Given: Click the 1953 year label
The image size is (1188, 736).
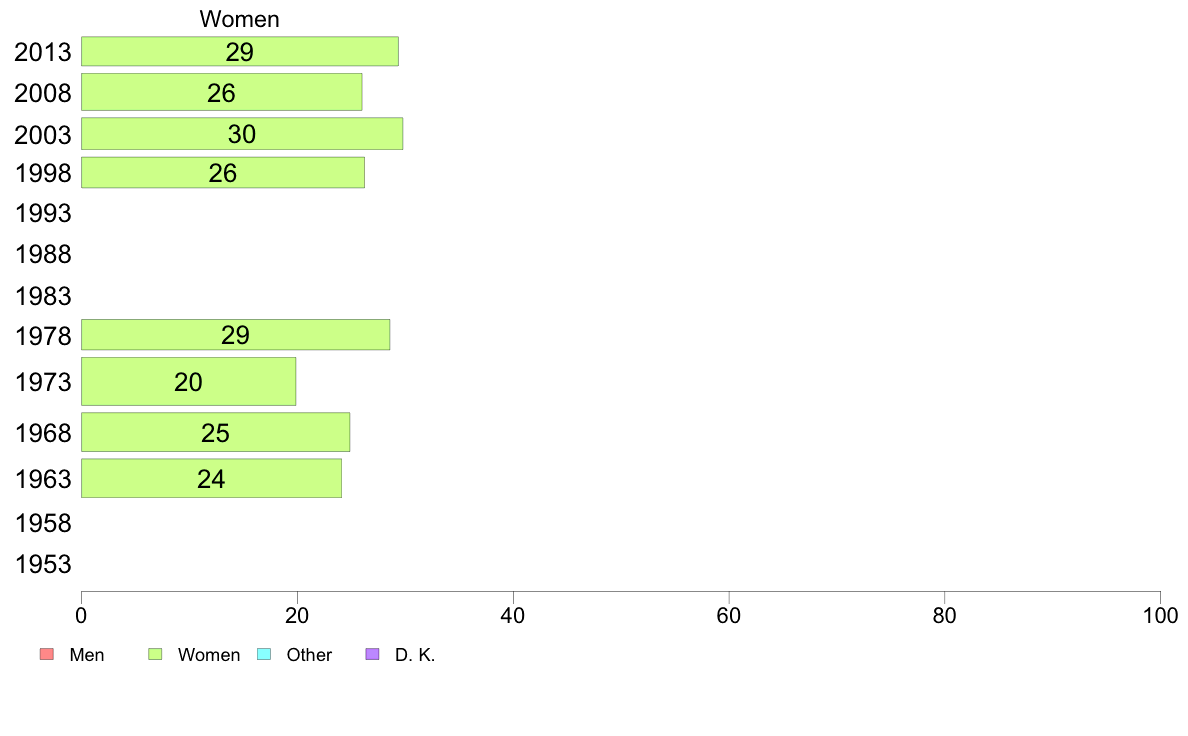Looking at the screenshot, I should [43, 565].
